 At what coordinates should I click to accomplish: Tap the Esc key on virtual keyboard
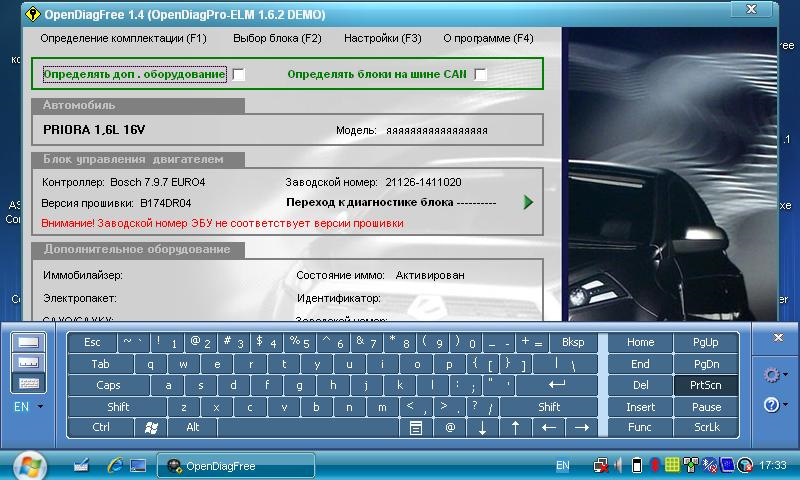[x=92, y=342]
